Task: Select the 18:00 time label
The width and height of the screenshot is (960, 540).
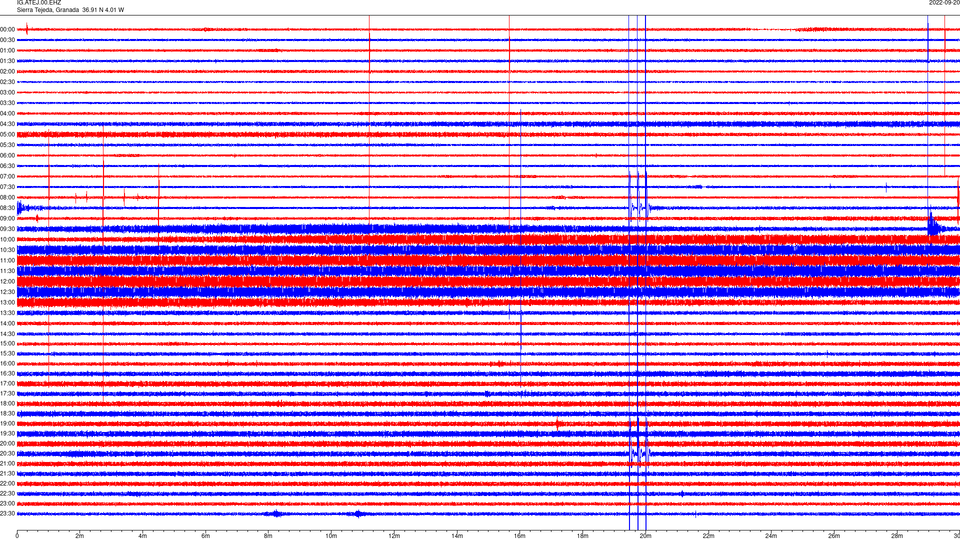Action: [x=7, y=403]
